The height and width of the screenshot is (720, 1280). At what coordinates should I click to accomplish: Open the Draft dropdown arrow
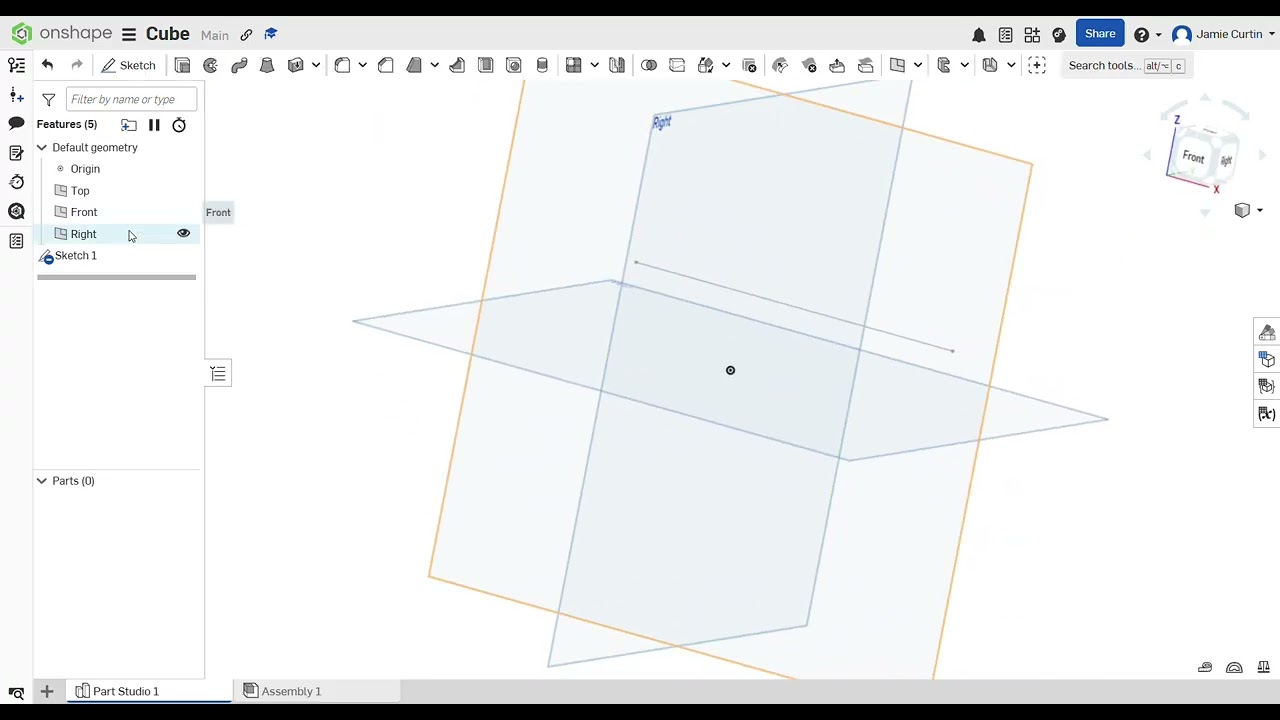(435, 65)
